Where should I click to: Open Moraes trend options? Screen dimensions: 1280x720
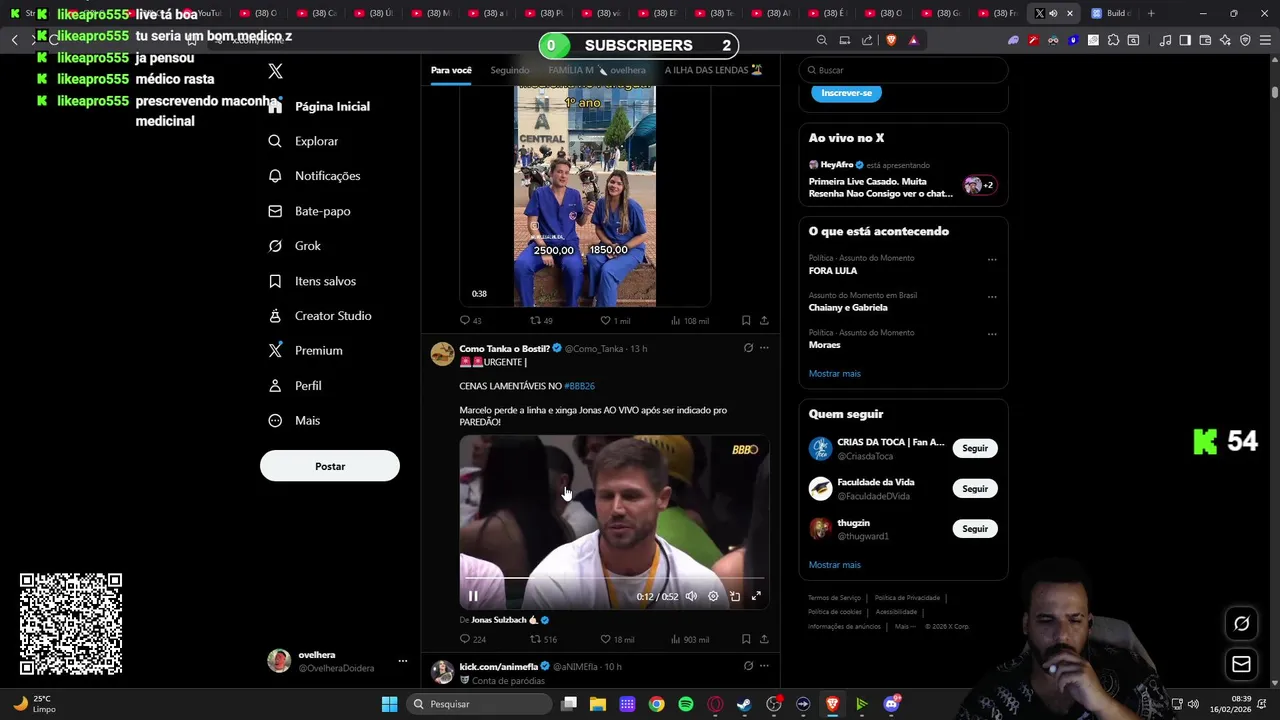point(992,334)
